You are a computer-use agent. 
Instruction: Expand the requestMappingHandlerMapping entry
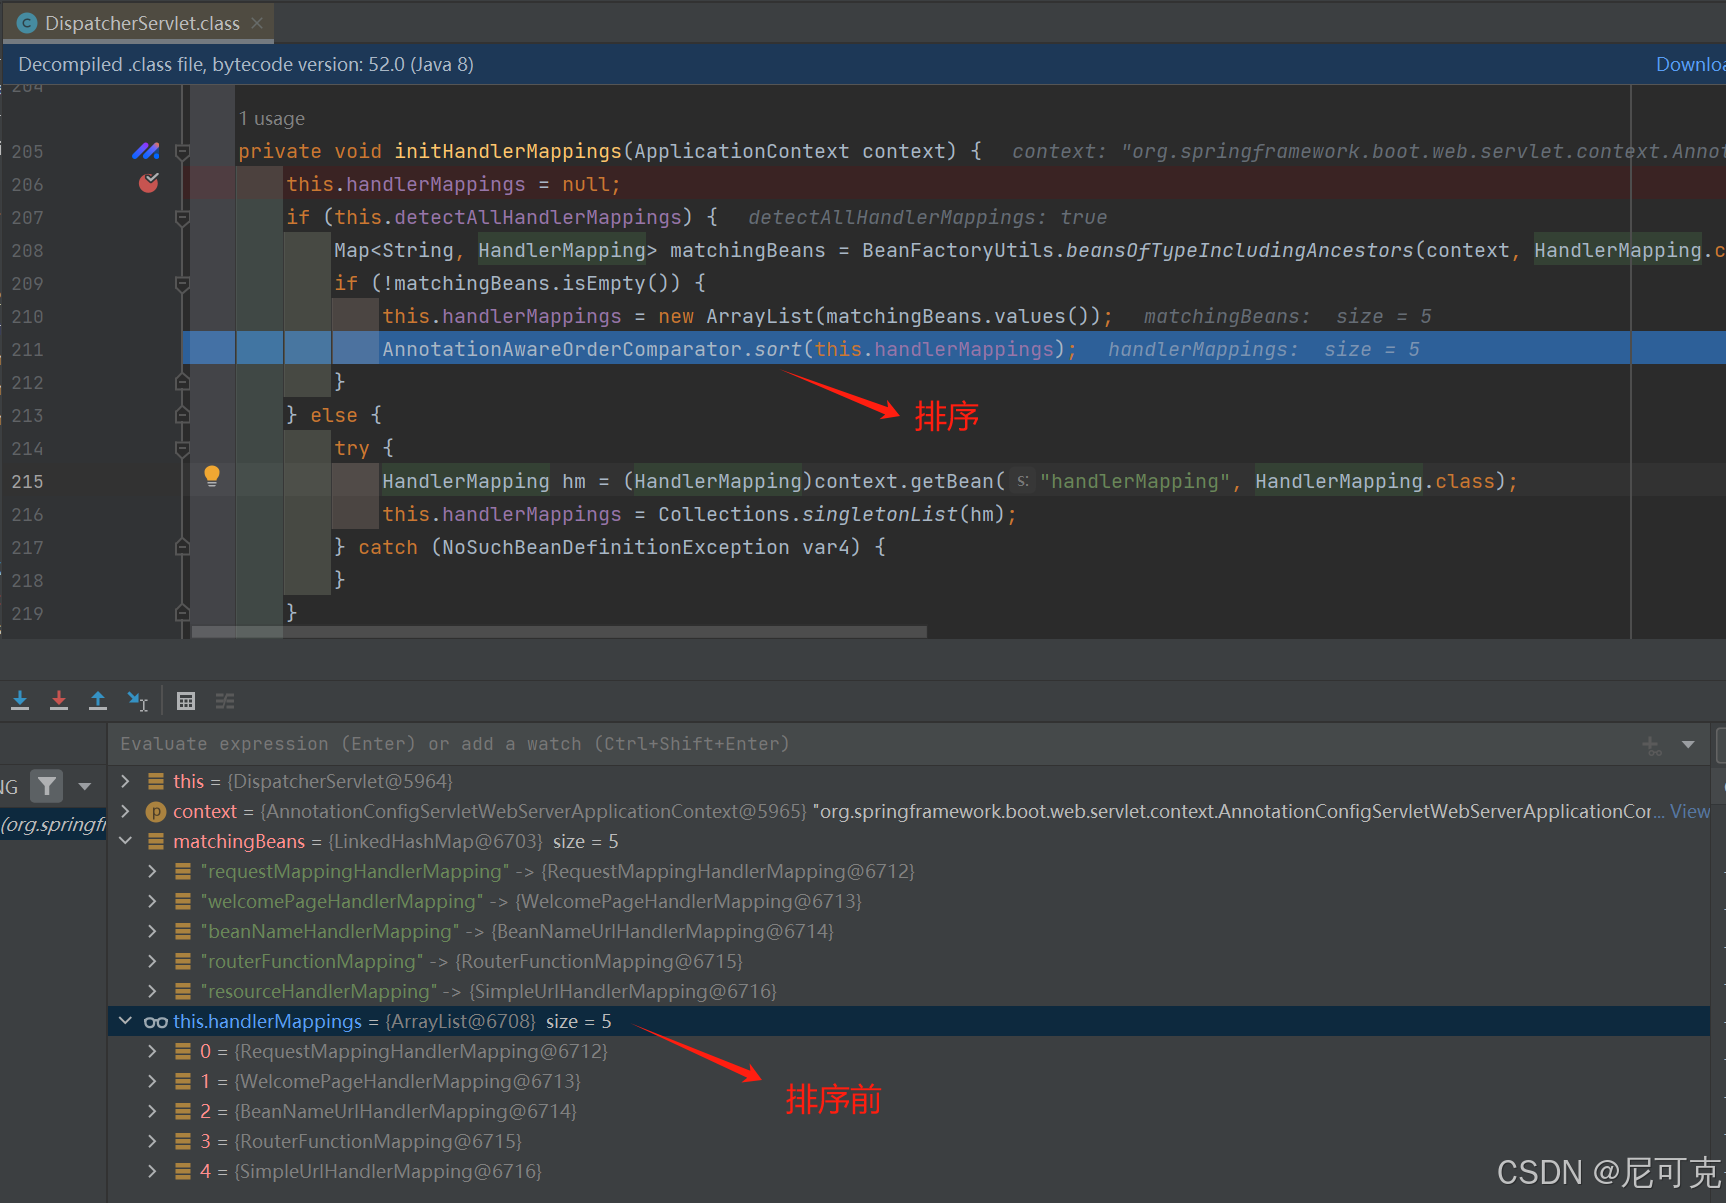(x=152, y=871)
